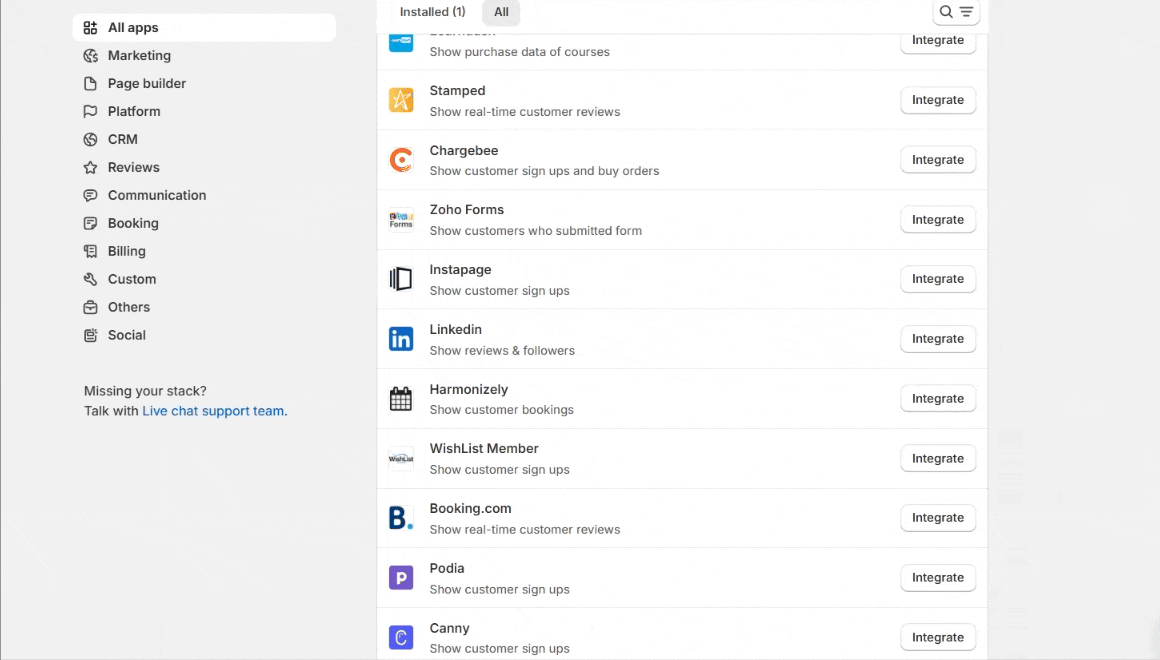Click 'Missing your stack?' text
The width and height of the screenshot is (1160, 660).
pyautogui.click(x=145, y=391)
